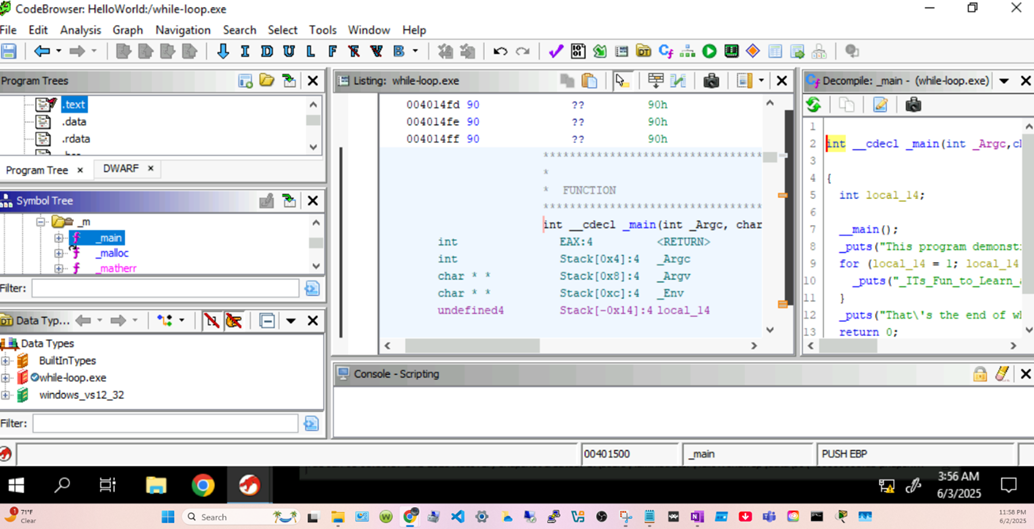Collapse the _m folder in Symbol Tree

(x=40, y=222)
